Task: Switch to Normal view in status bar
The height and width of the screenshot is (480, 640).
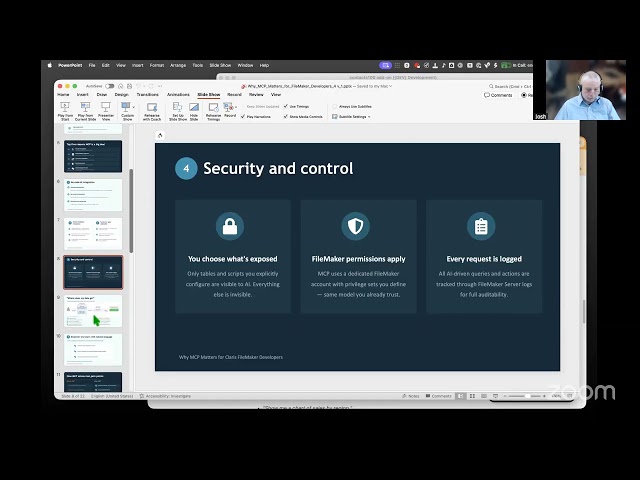Action: click(x=461, y=396)
